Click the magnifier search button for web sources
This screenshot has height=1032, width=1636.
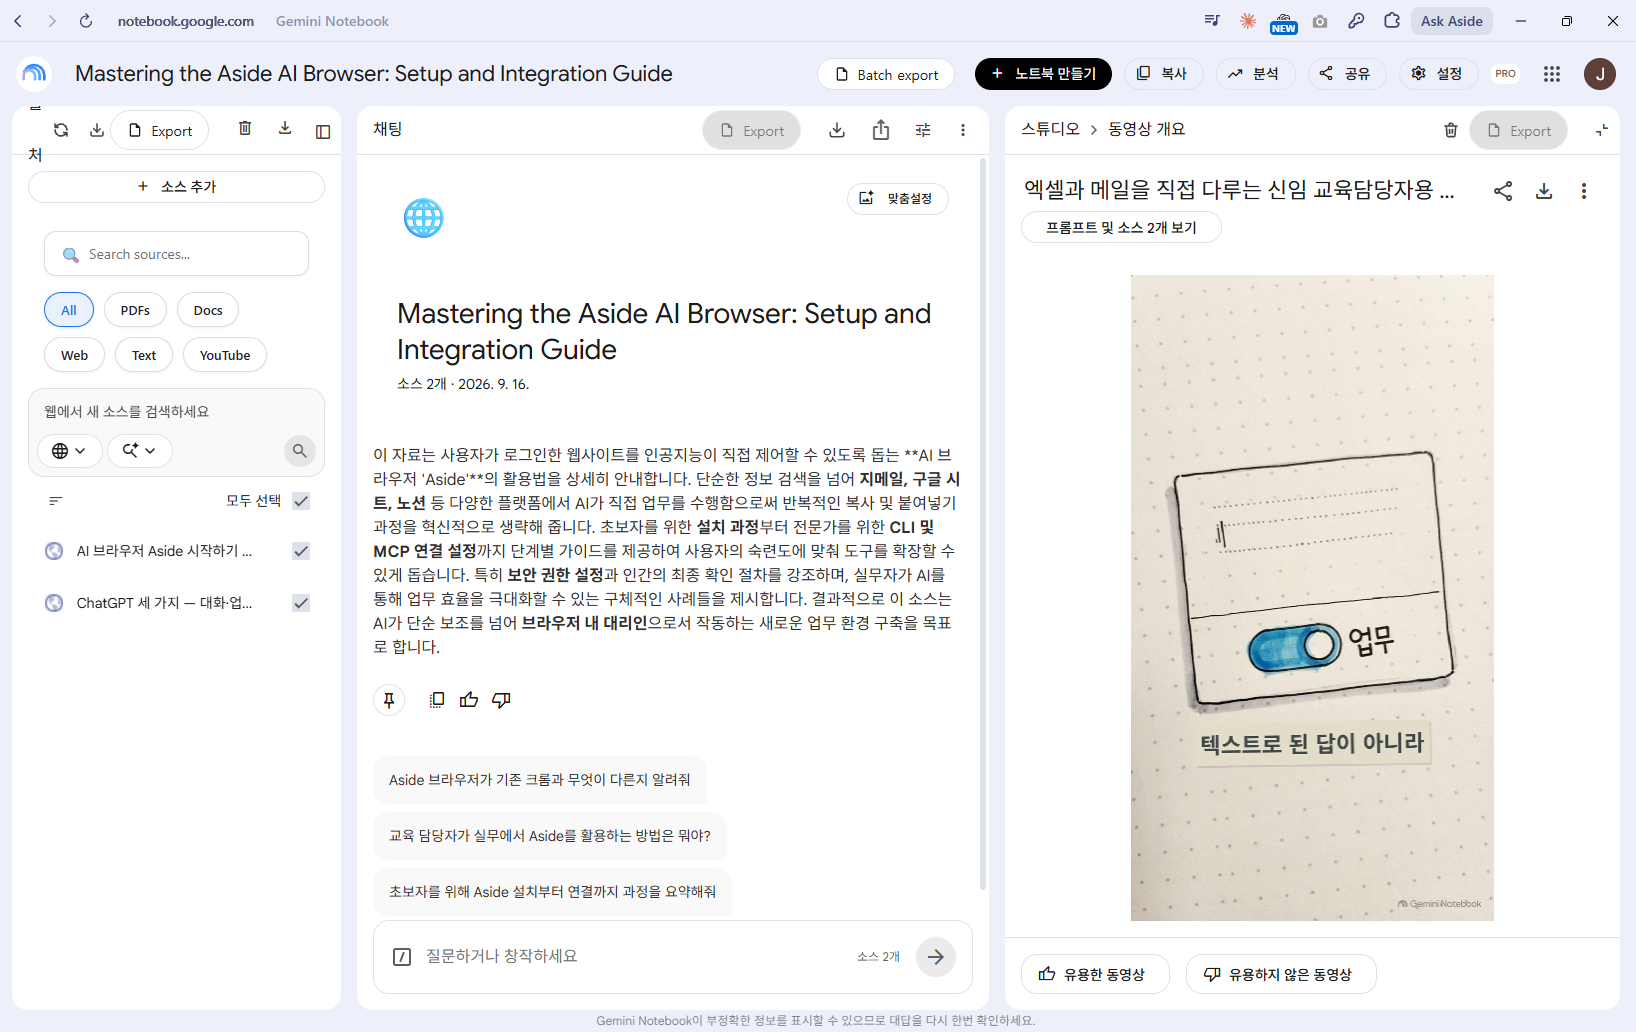[x=299, y=451]
